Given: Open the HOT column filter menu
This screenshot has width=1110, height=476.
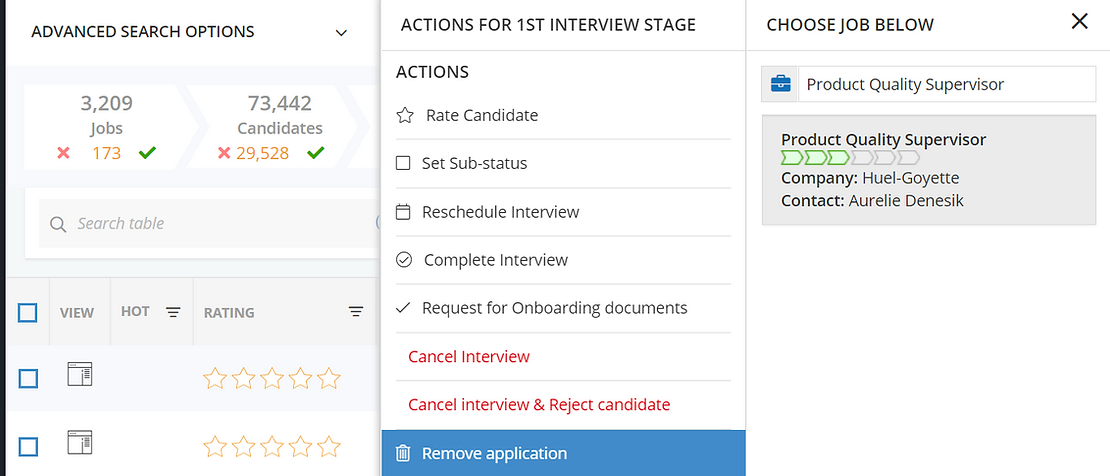Looking at the screenshot, I should point(173,312).
